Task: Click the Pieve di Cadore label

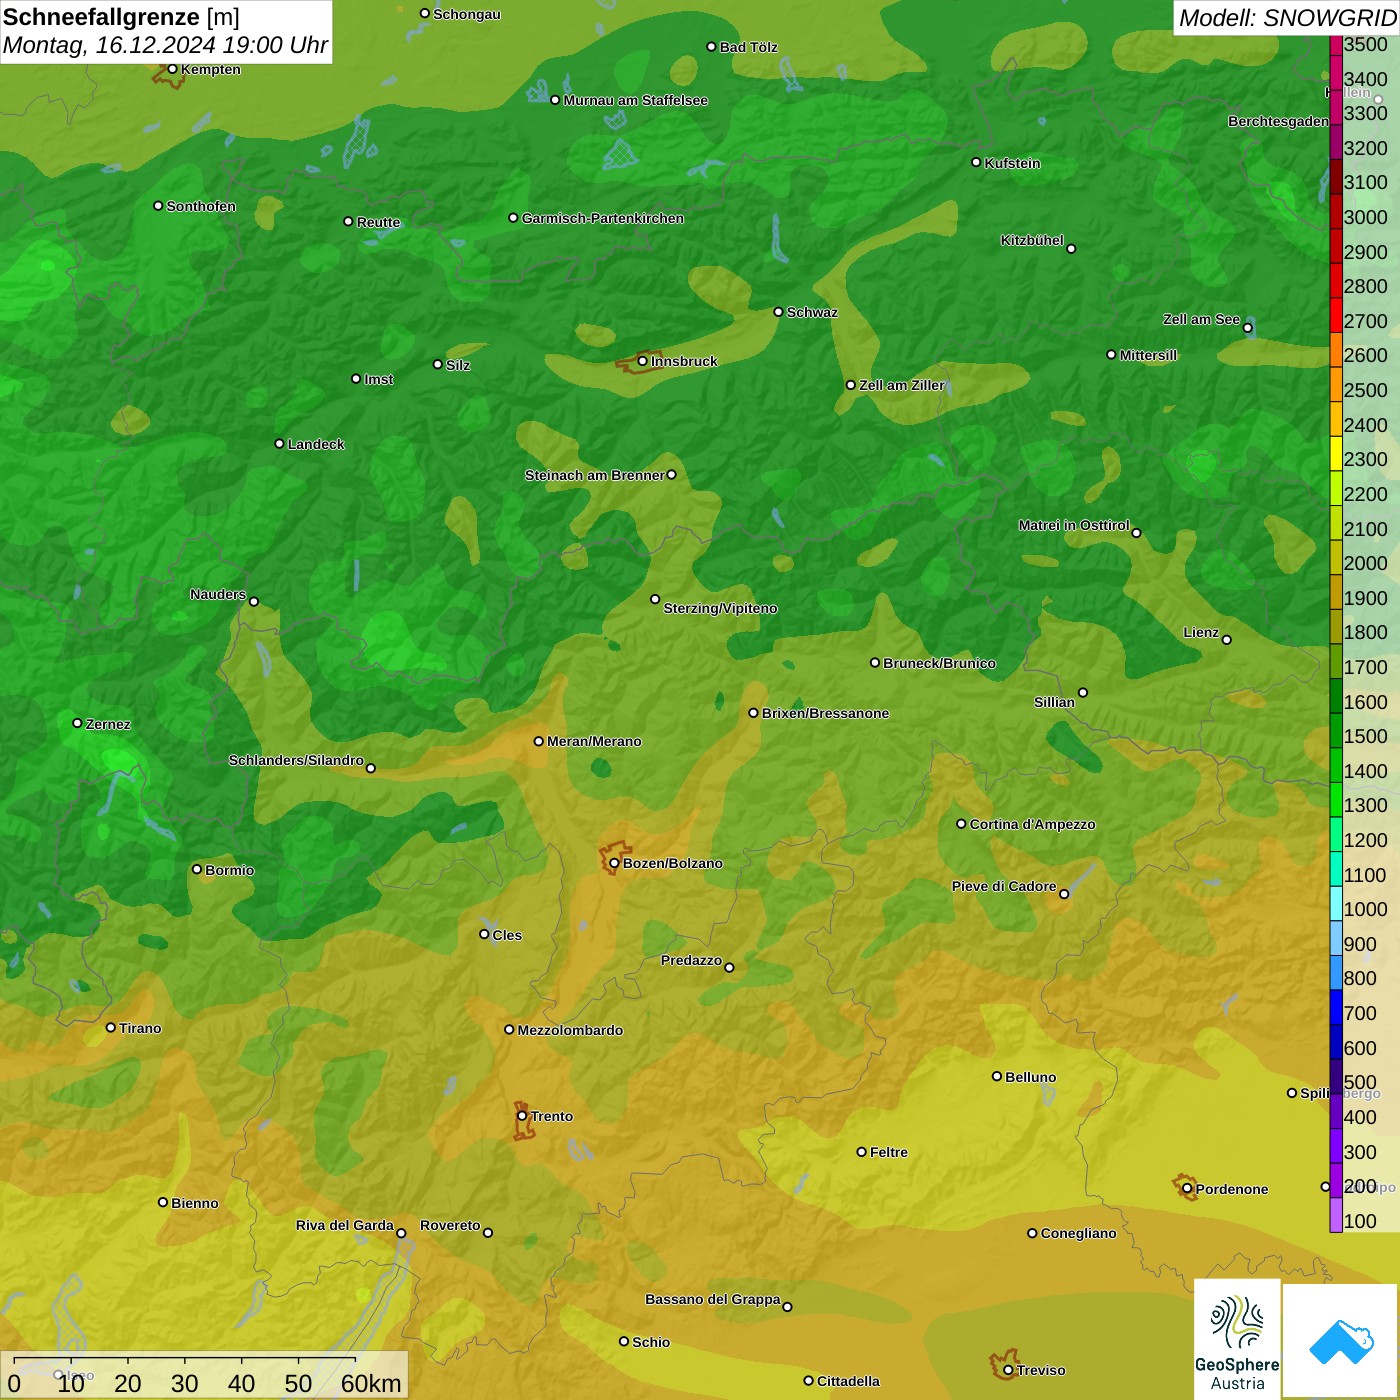Action: tap(1004, 886)
